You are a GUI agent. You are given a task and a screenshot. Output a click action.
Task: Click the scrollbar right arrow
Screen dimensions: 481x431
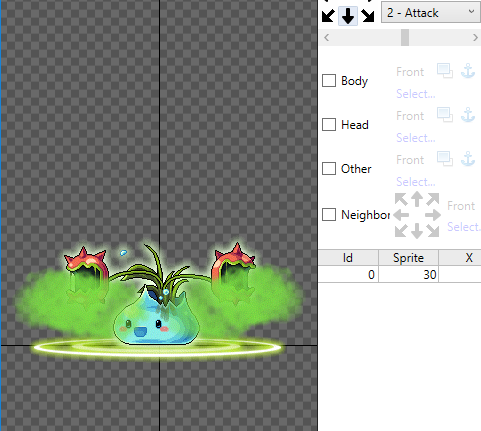475,37
